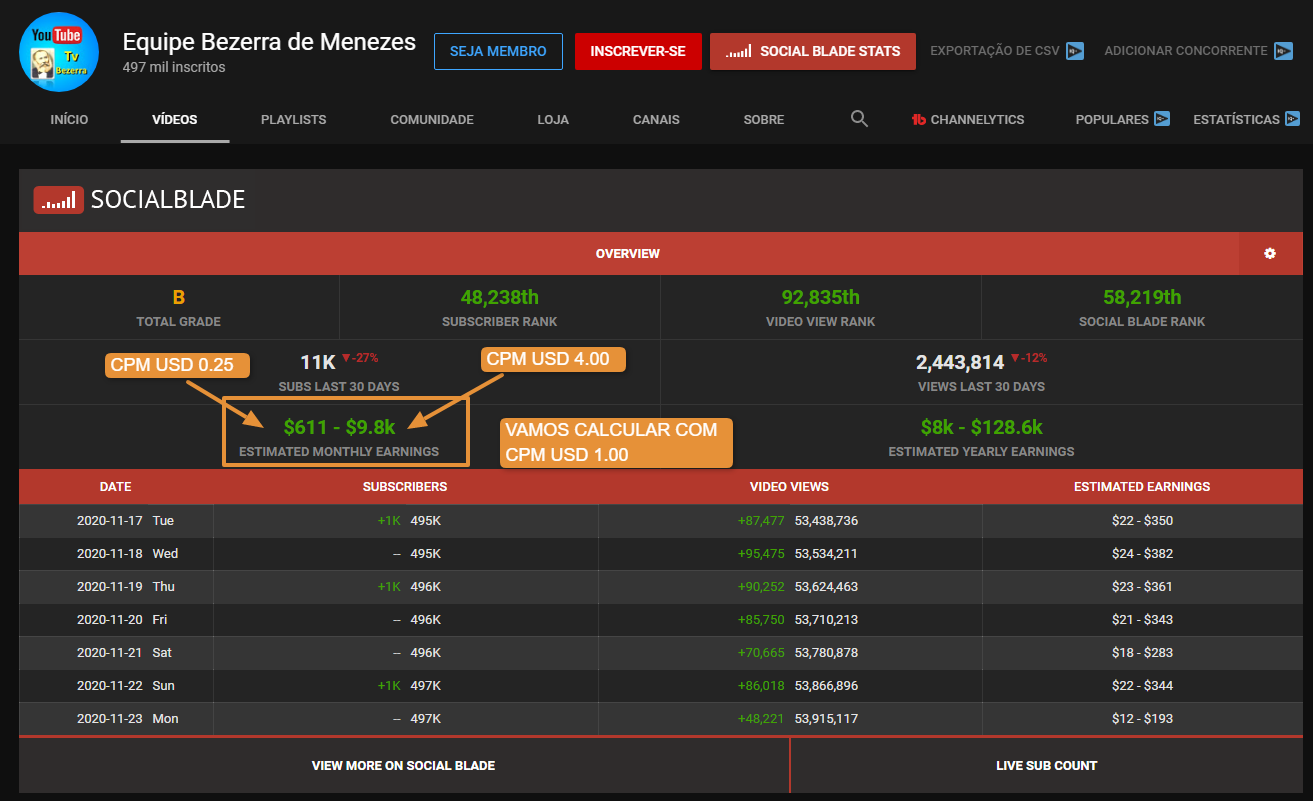Open VIEW MORE ON SOCIAL BLADE

tap(404, 765)
